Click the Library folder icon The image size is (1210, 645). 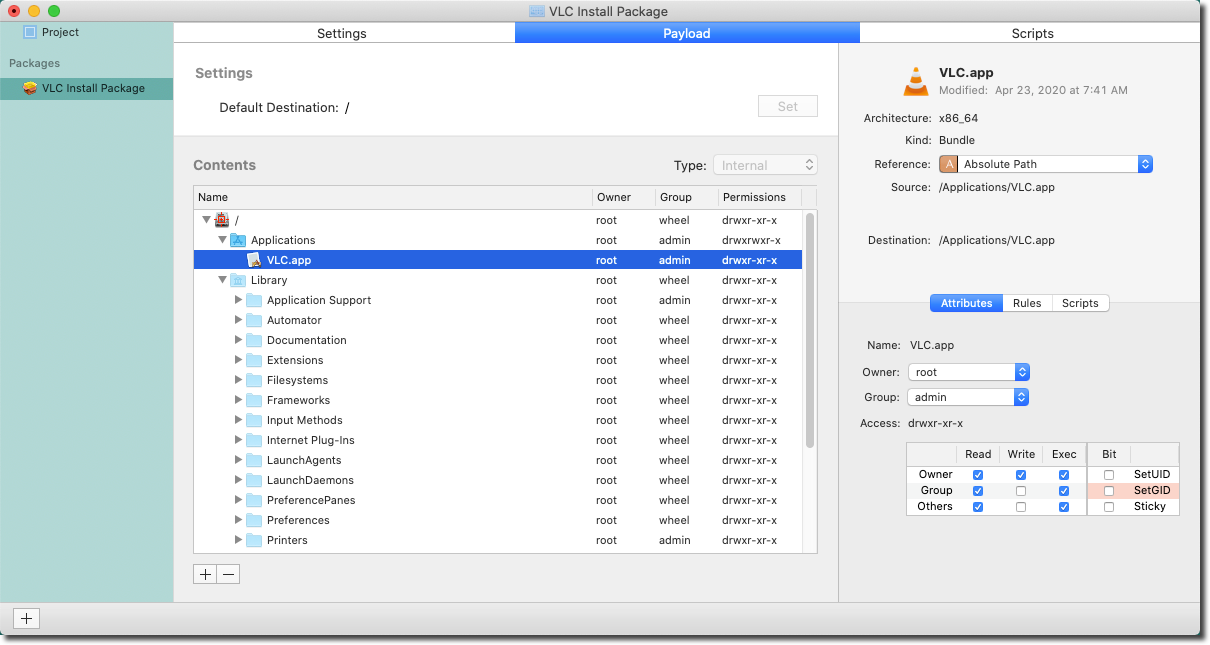click(x=238, y=280)
